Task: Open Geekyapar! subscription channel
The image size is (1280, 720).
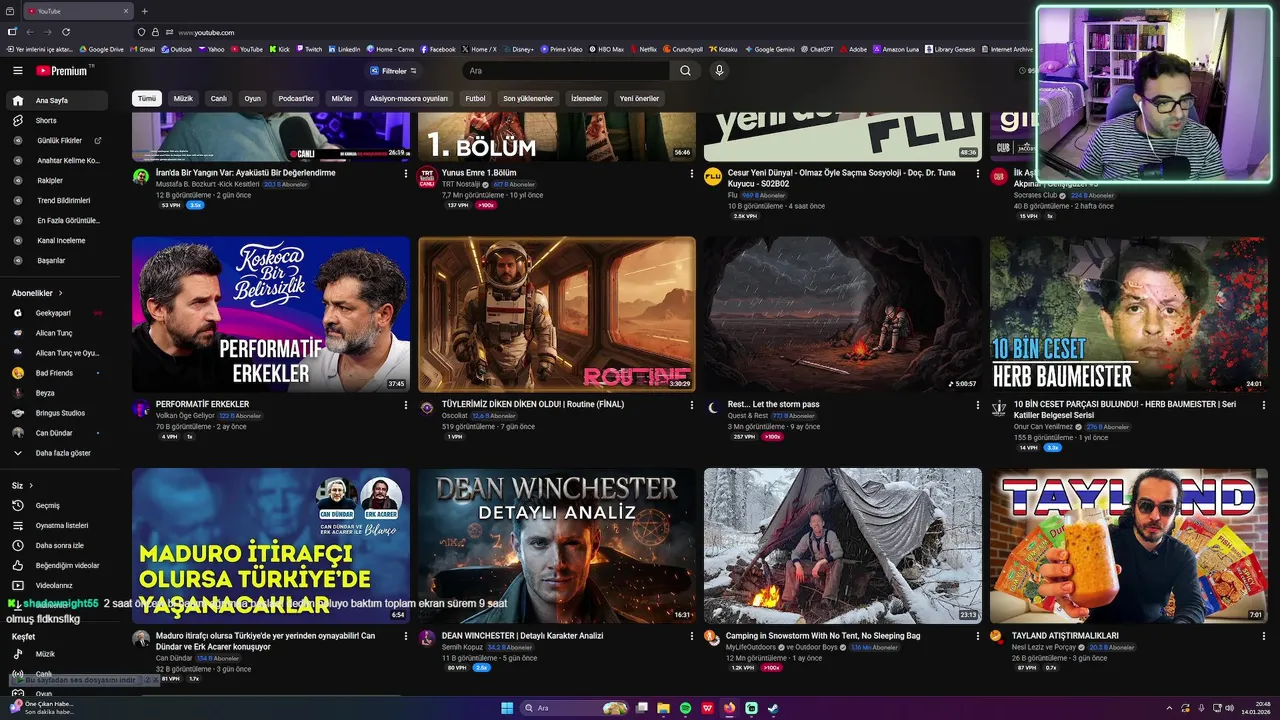Action: (56, 313)
